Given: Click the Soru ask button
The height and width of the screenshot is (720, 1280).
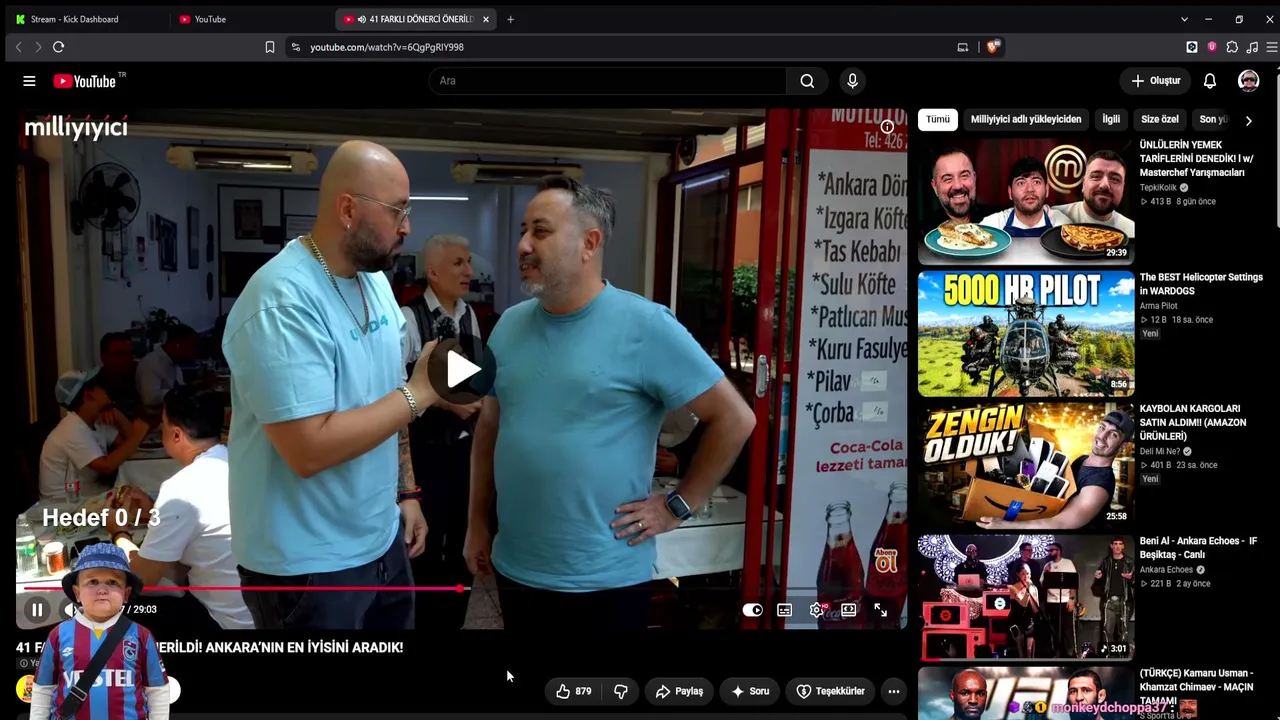Looking at the screenshot, I should [x=750, y=691].
